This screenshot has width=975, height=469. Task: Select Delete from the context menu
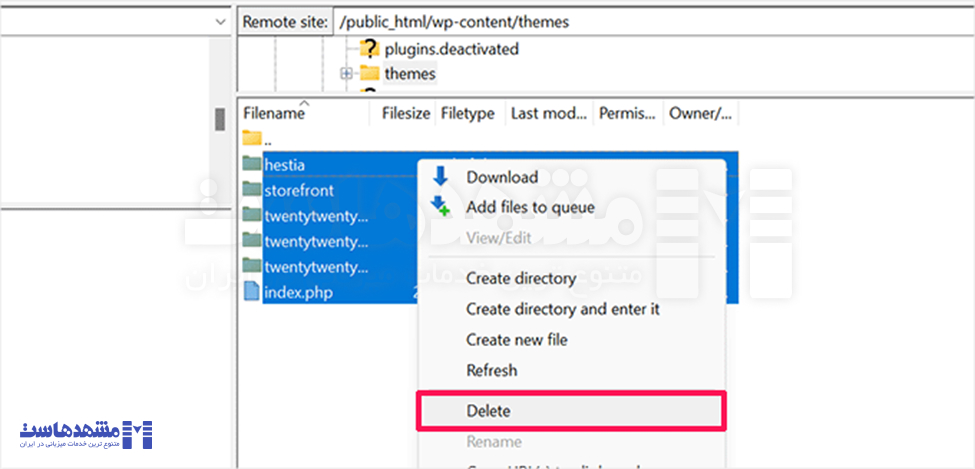click(488, 411)
